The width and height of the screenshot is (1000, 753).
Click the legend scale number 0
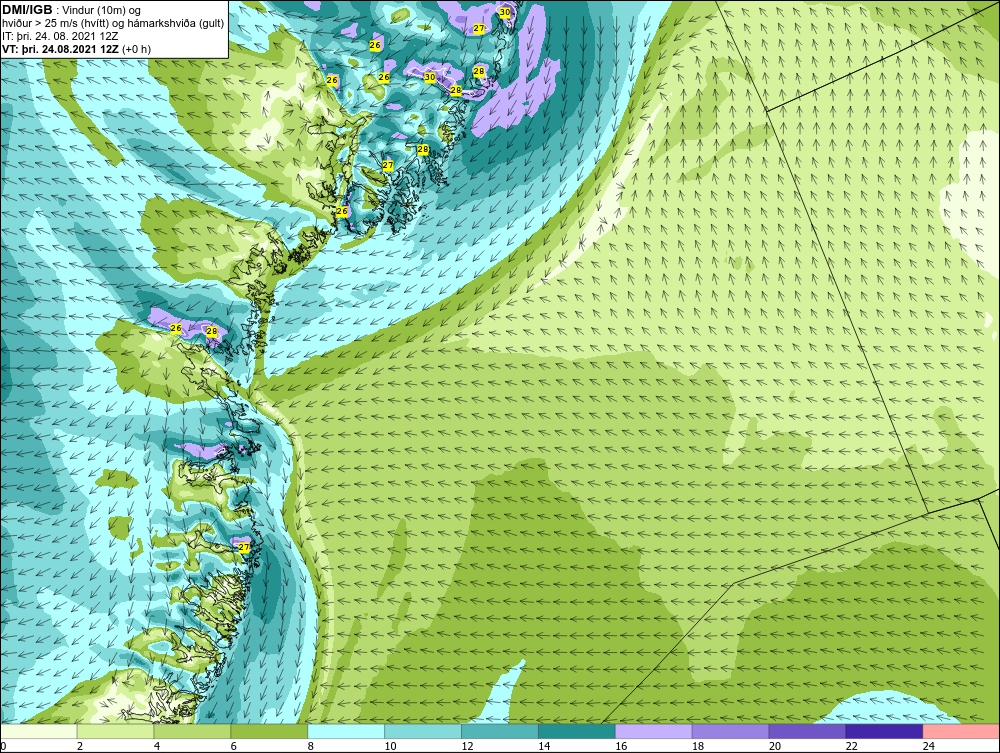pyautogui.click(x=3, y=746)
